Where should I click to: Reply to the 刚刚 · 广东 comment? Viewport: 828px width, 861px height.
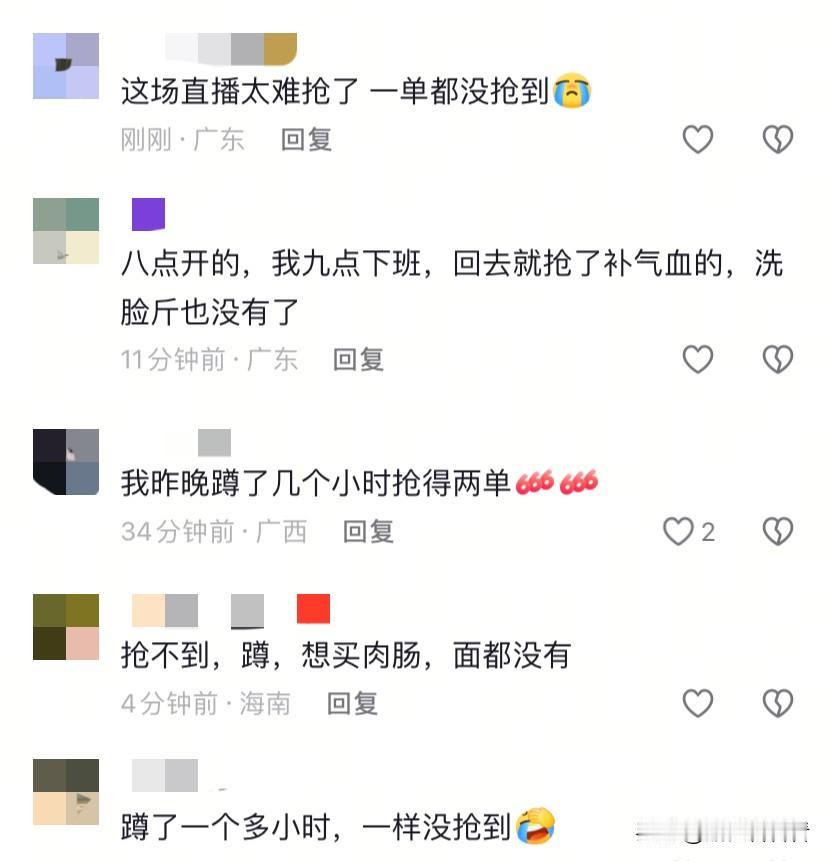click(306, 139)
